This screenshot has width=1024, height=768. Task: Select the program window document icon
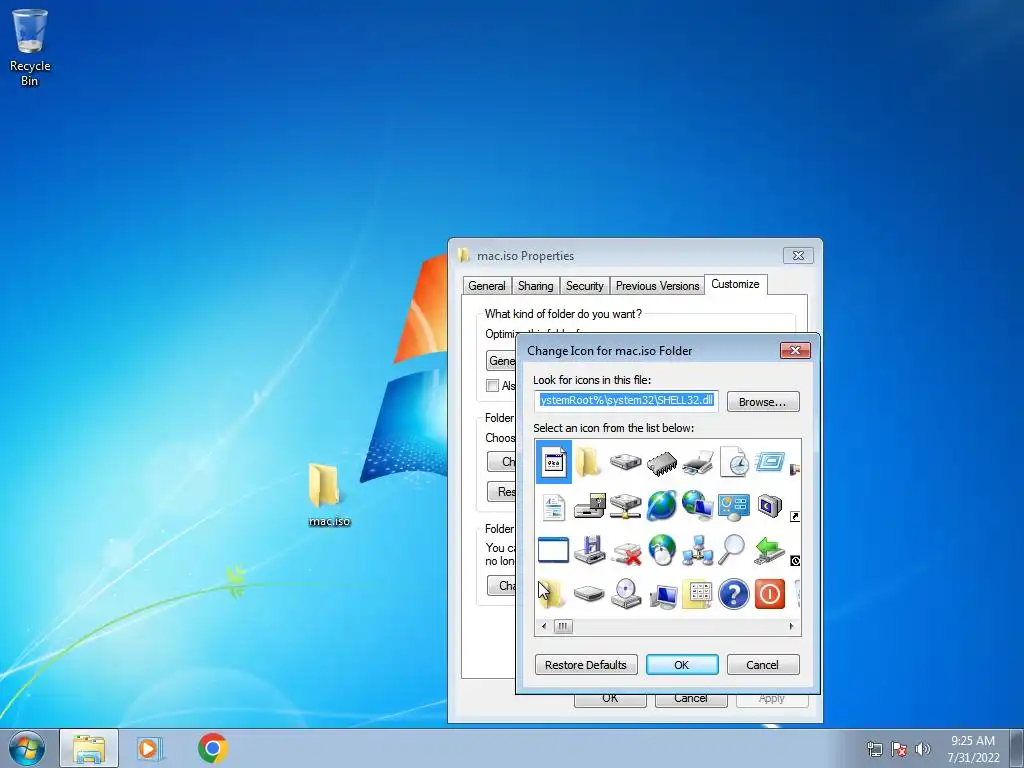pyautogui.click(x=554, y=462)
